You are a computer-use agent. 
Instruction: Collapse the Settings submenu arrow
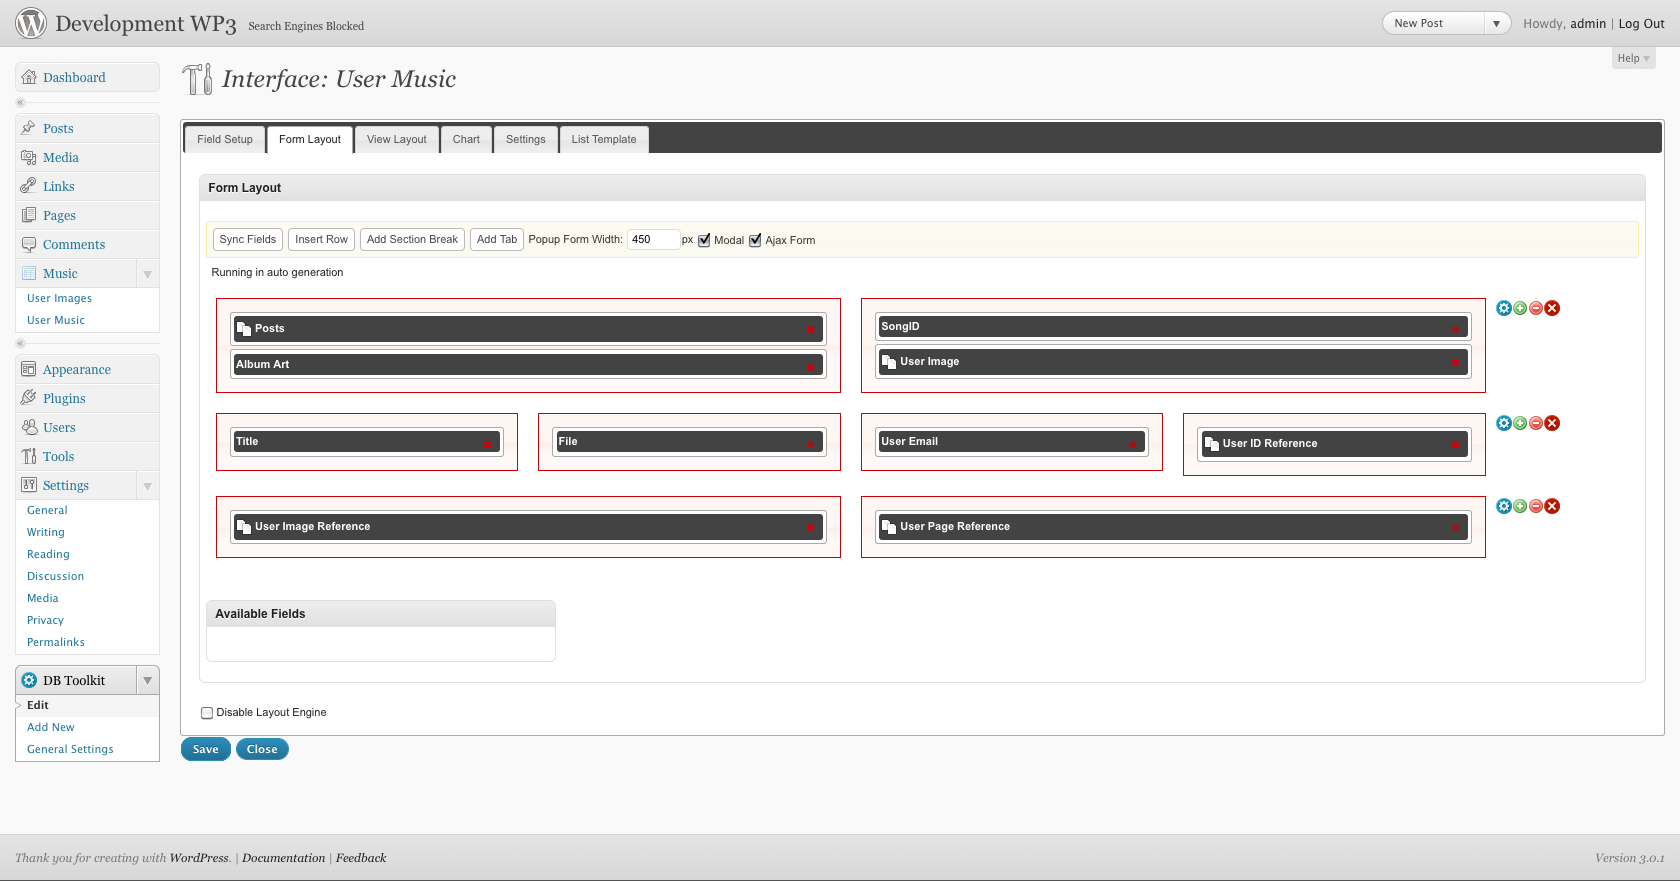point(148,486)
